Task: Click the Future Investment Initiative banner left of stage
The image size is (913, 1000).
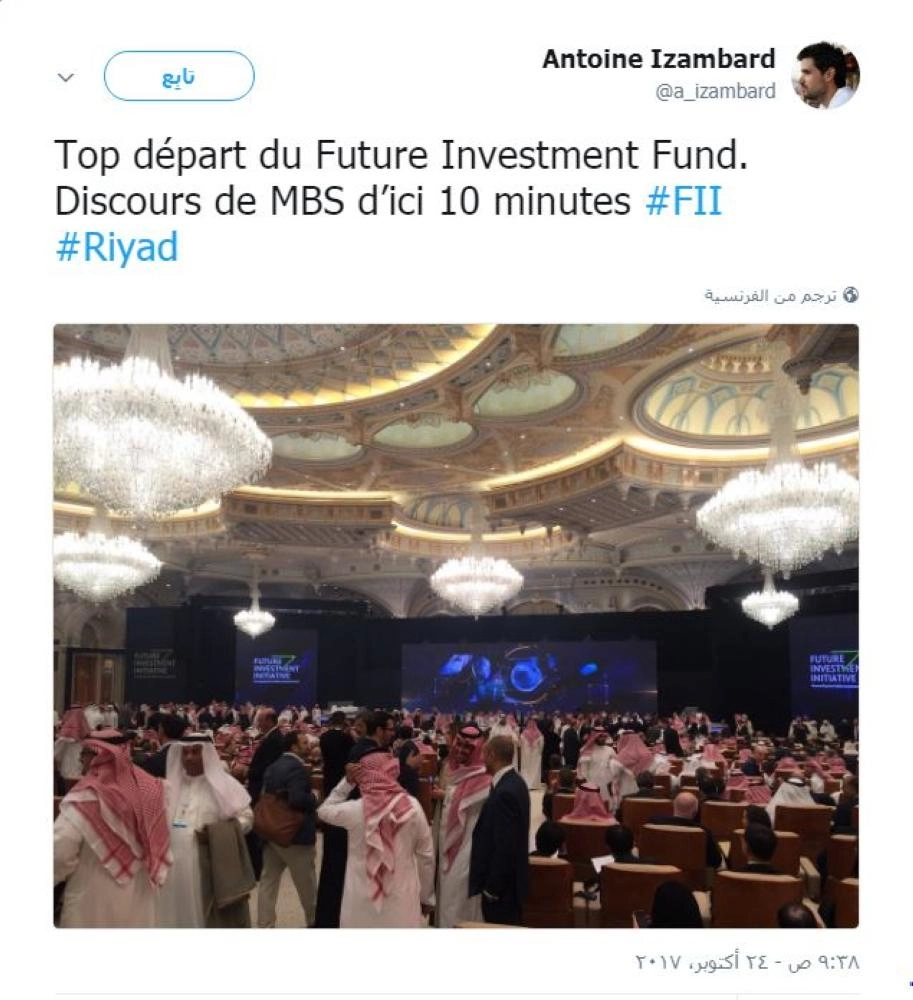Action: click(275, 667)
